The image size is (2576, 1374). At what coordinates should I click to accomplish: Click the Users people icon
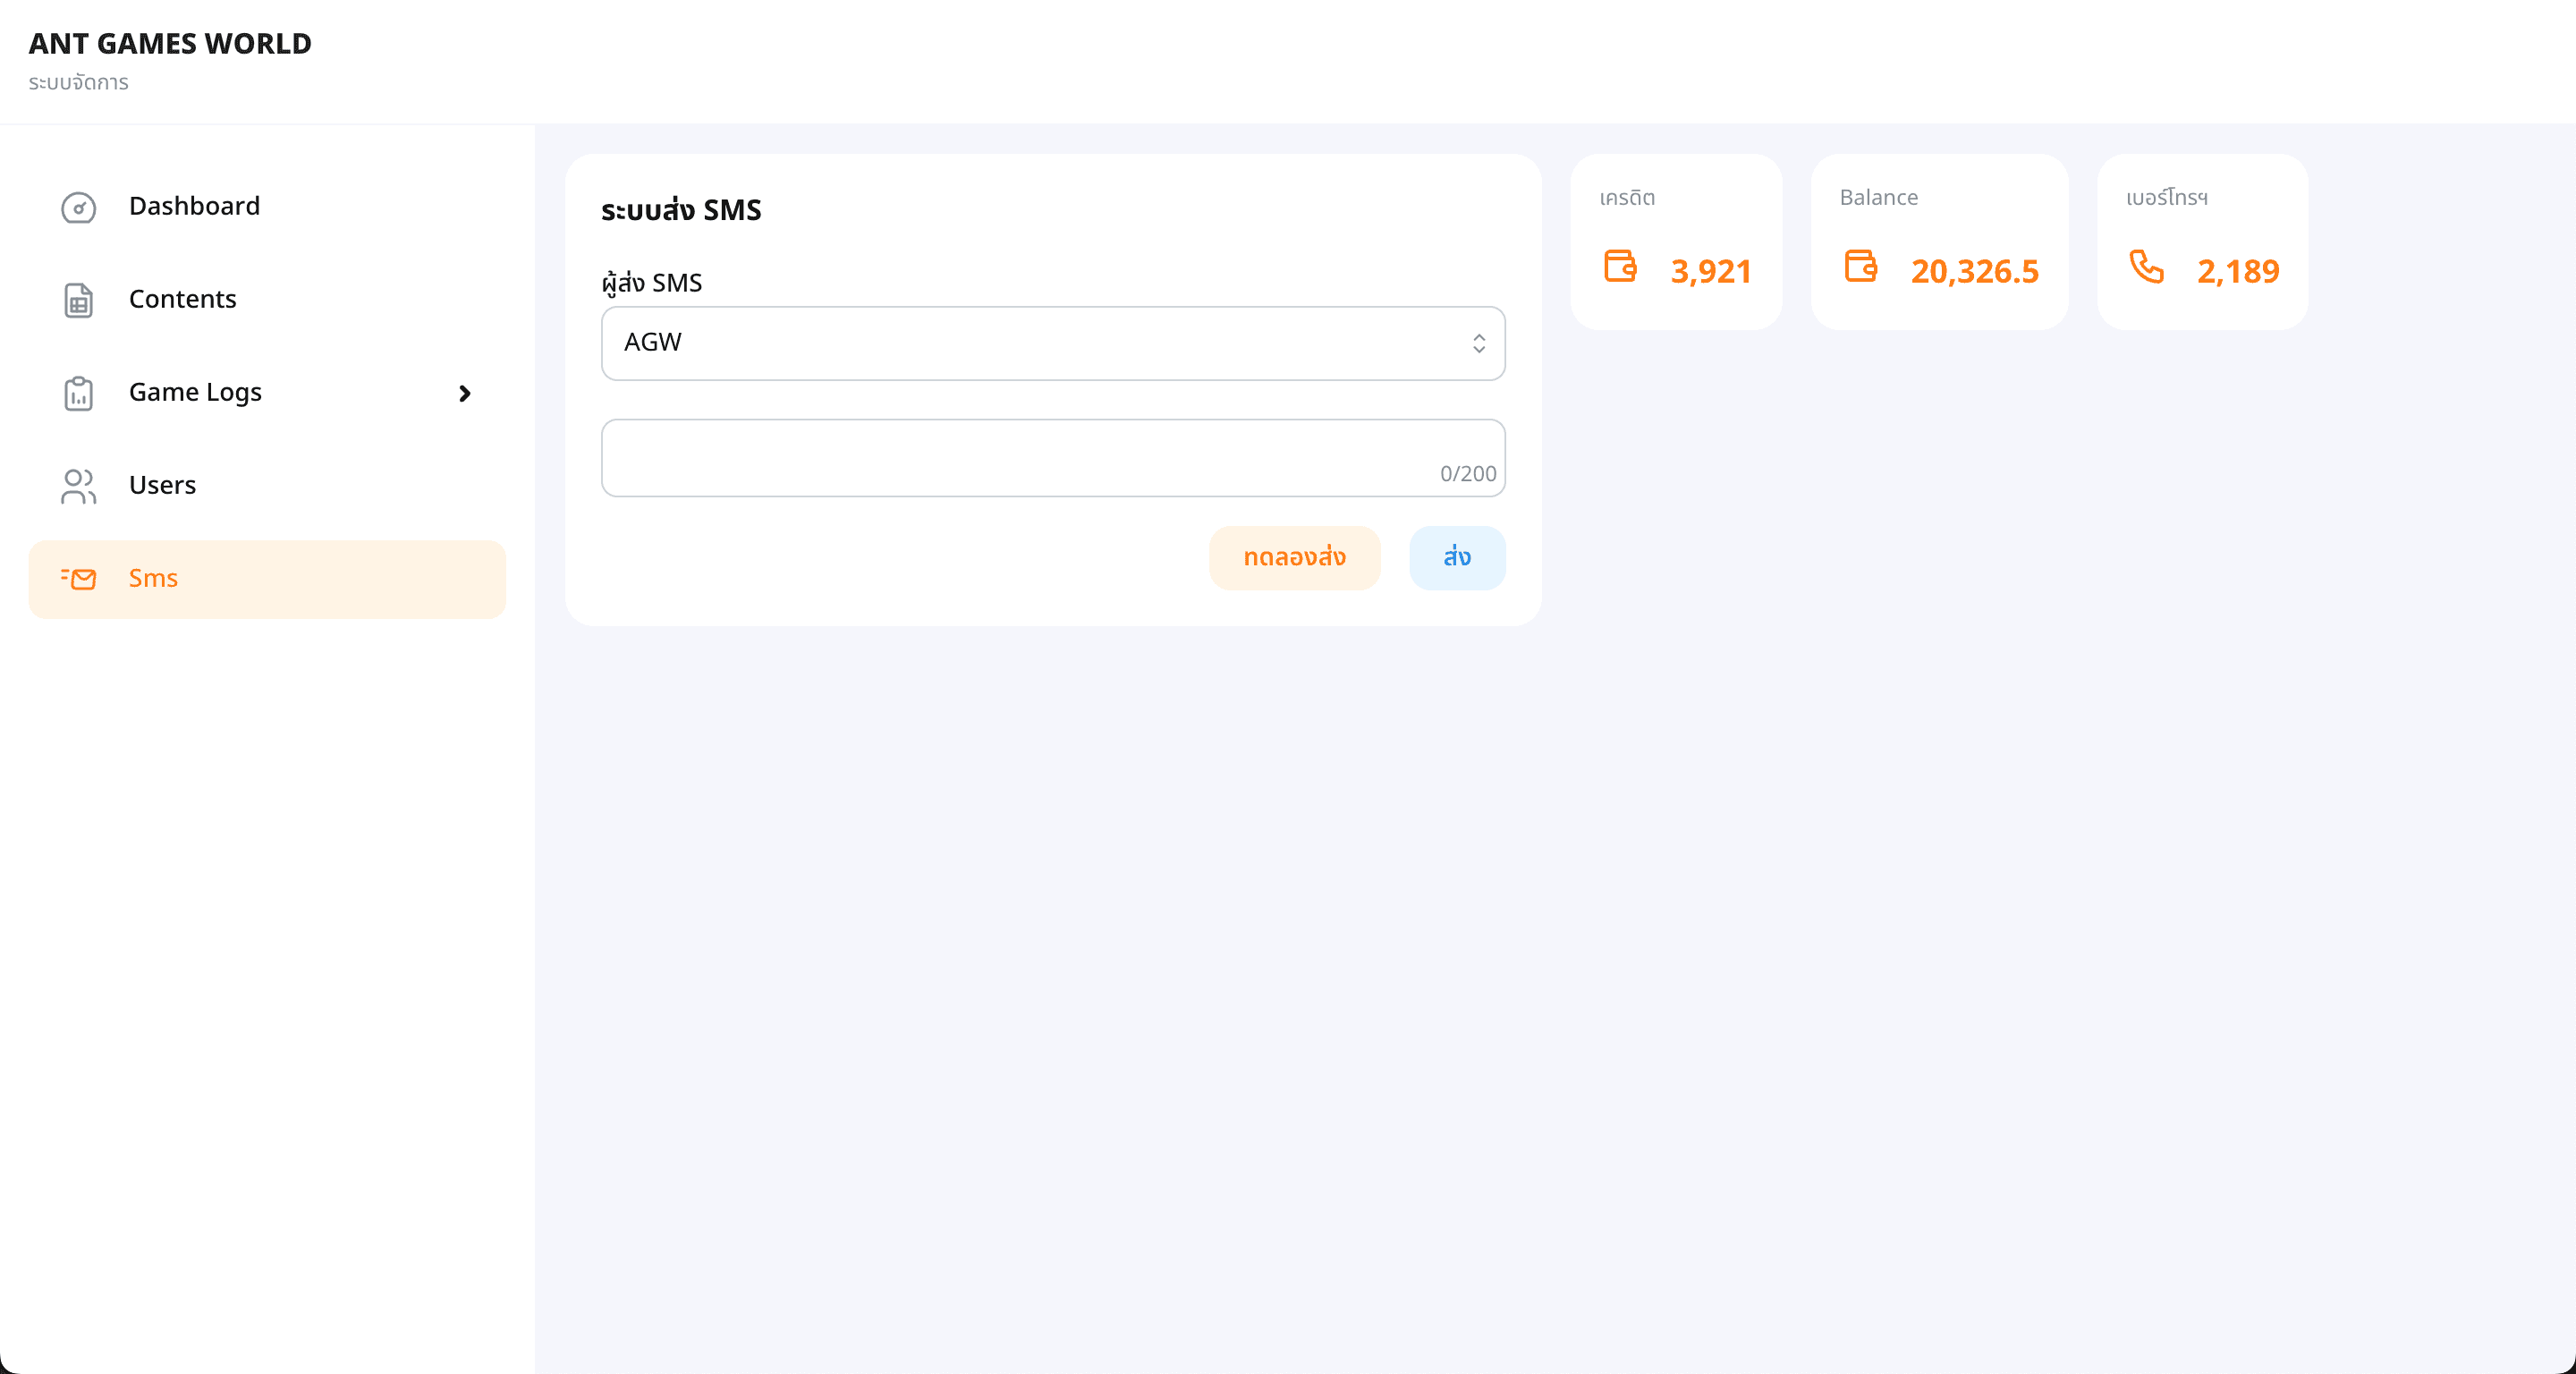pos(78,486)
